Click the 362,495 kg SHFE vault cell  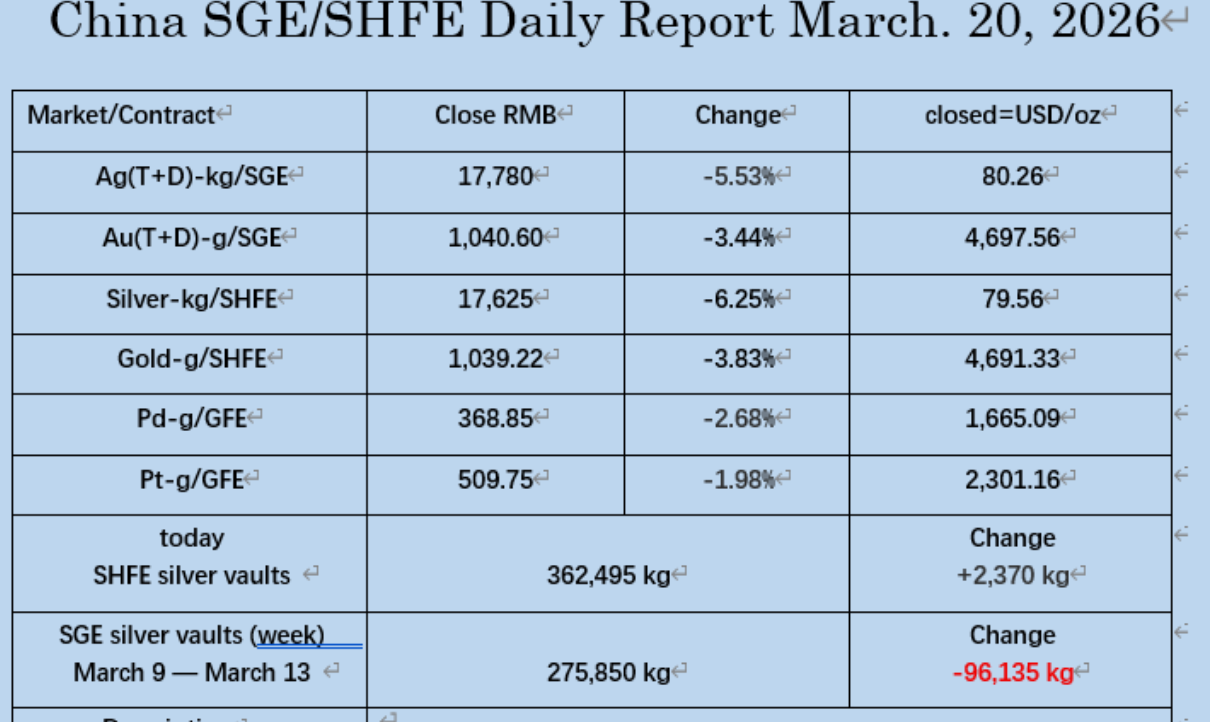(608, 576)
